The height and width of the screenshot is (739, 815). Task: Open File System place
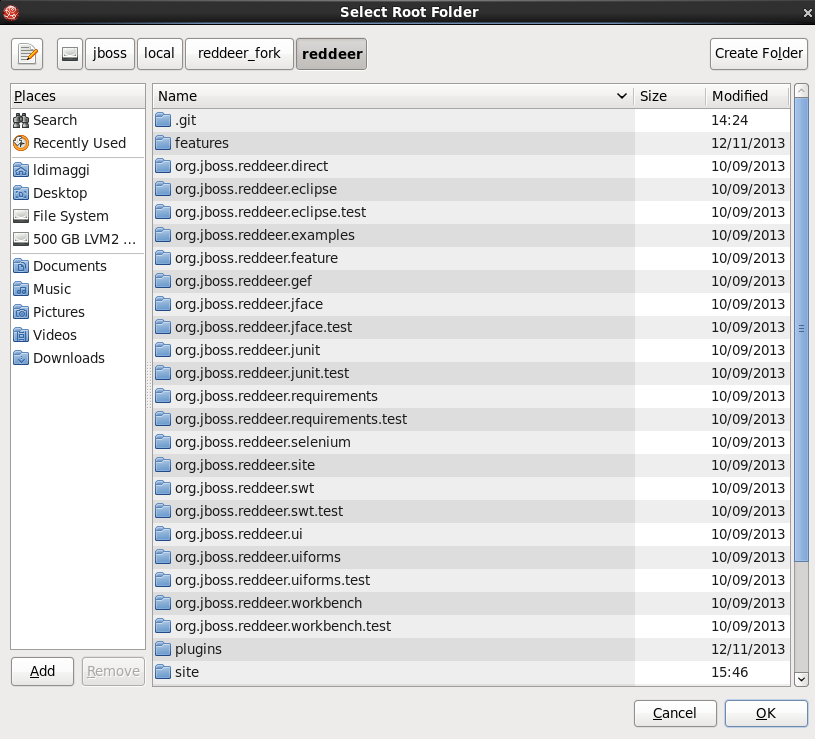(78, 216)
